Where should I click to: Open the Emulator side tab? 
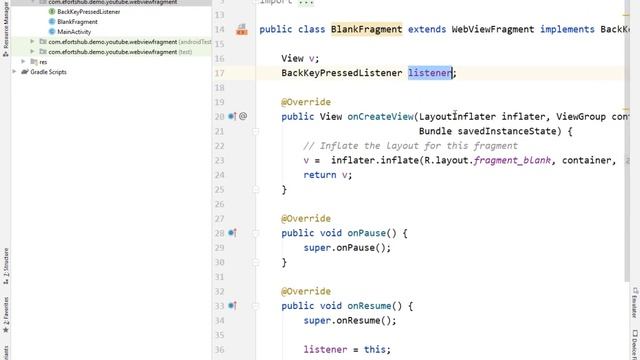635,302
